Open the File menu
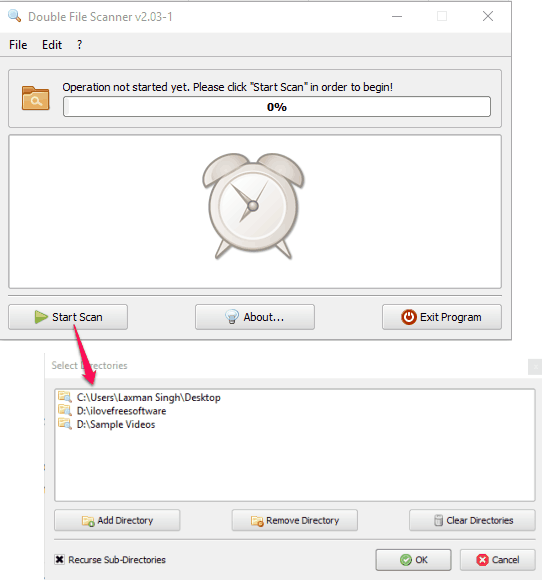Image resolution: width=542 pixels, height=581 pixels. point(18,45)
